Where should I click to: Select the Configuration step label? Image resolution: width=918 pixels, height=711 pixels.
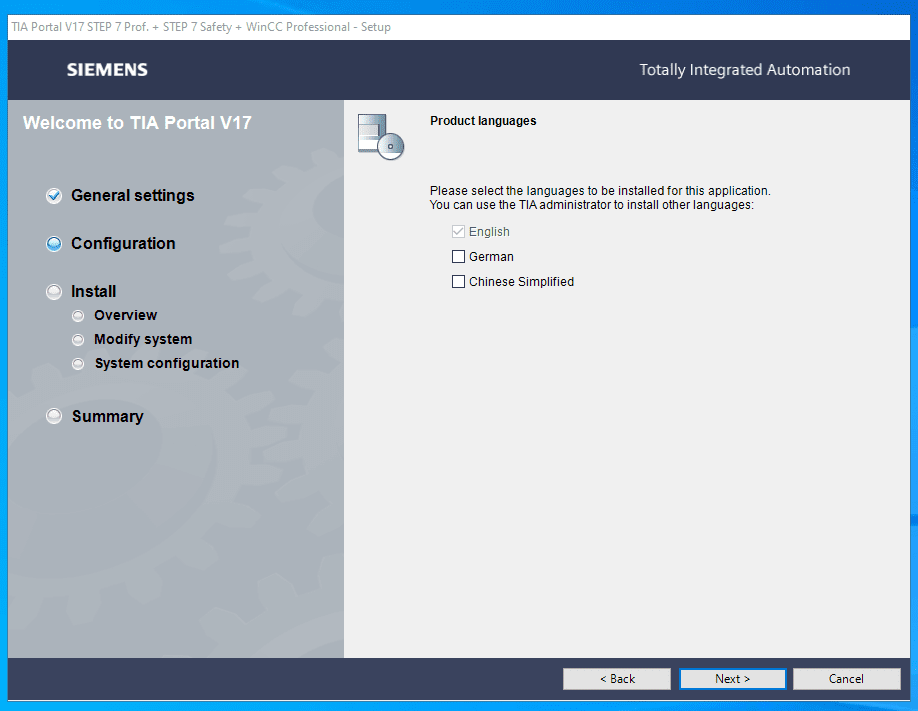pyautogui.click(x=123, y=244)
